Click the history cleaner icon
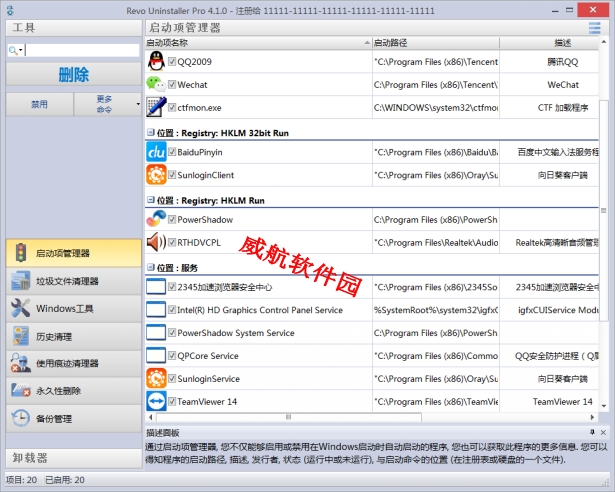The image size is (615, 492). [20, 336]
